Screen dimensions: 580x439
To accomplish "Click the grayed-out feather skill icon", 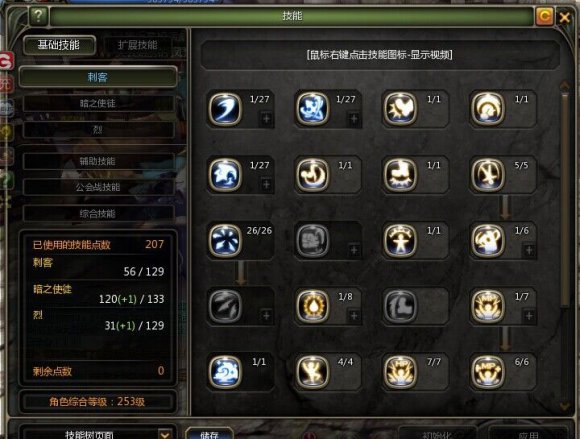I will 225,306.
